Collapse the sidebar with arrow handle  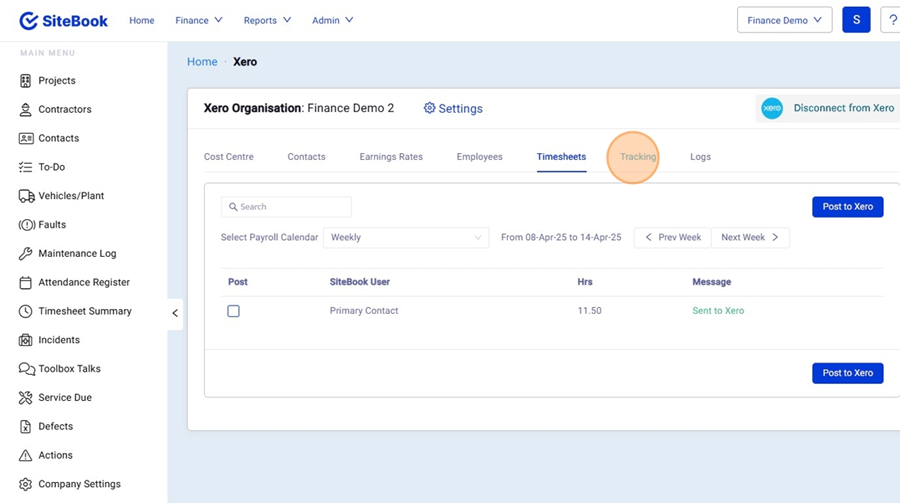point(175,313)
